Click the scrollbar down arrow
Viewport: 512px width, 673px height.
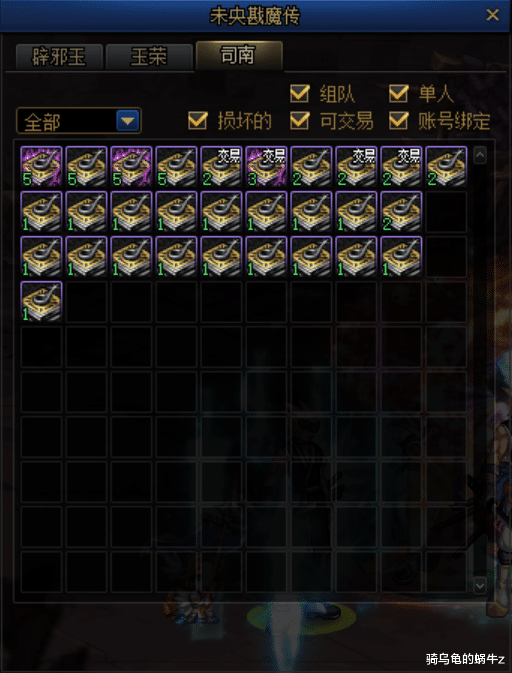tap(480, 585)
